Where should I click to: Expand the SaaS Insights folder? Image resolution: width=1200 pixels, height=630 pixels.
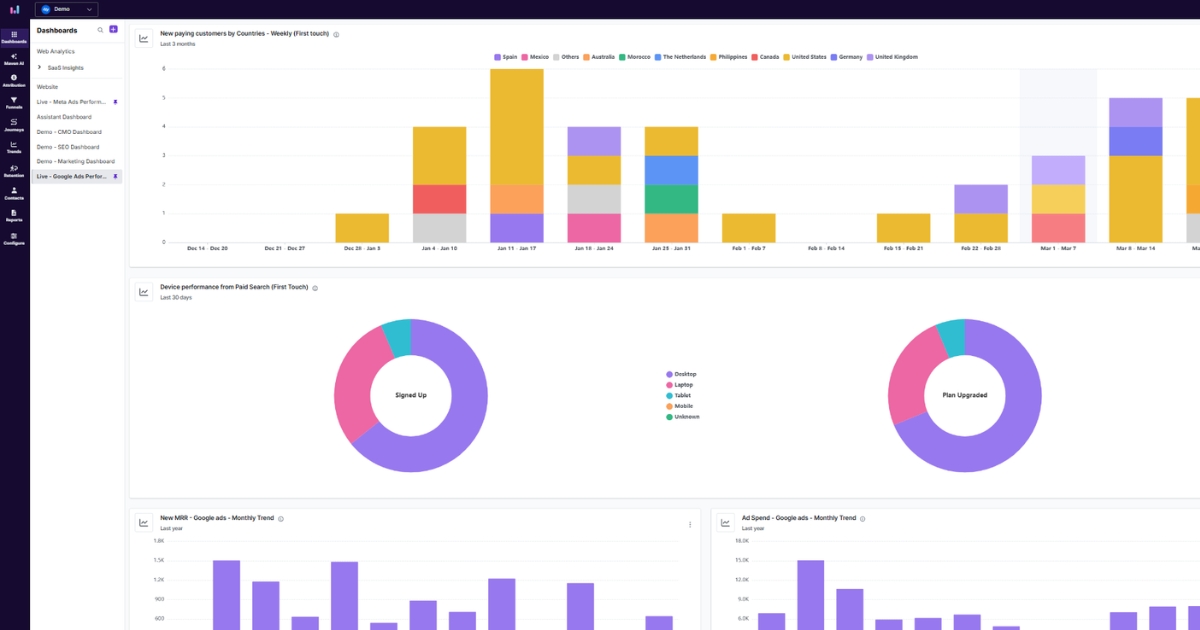tap(39, 68)
